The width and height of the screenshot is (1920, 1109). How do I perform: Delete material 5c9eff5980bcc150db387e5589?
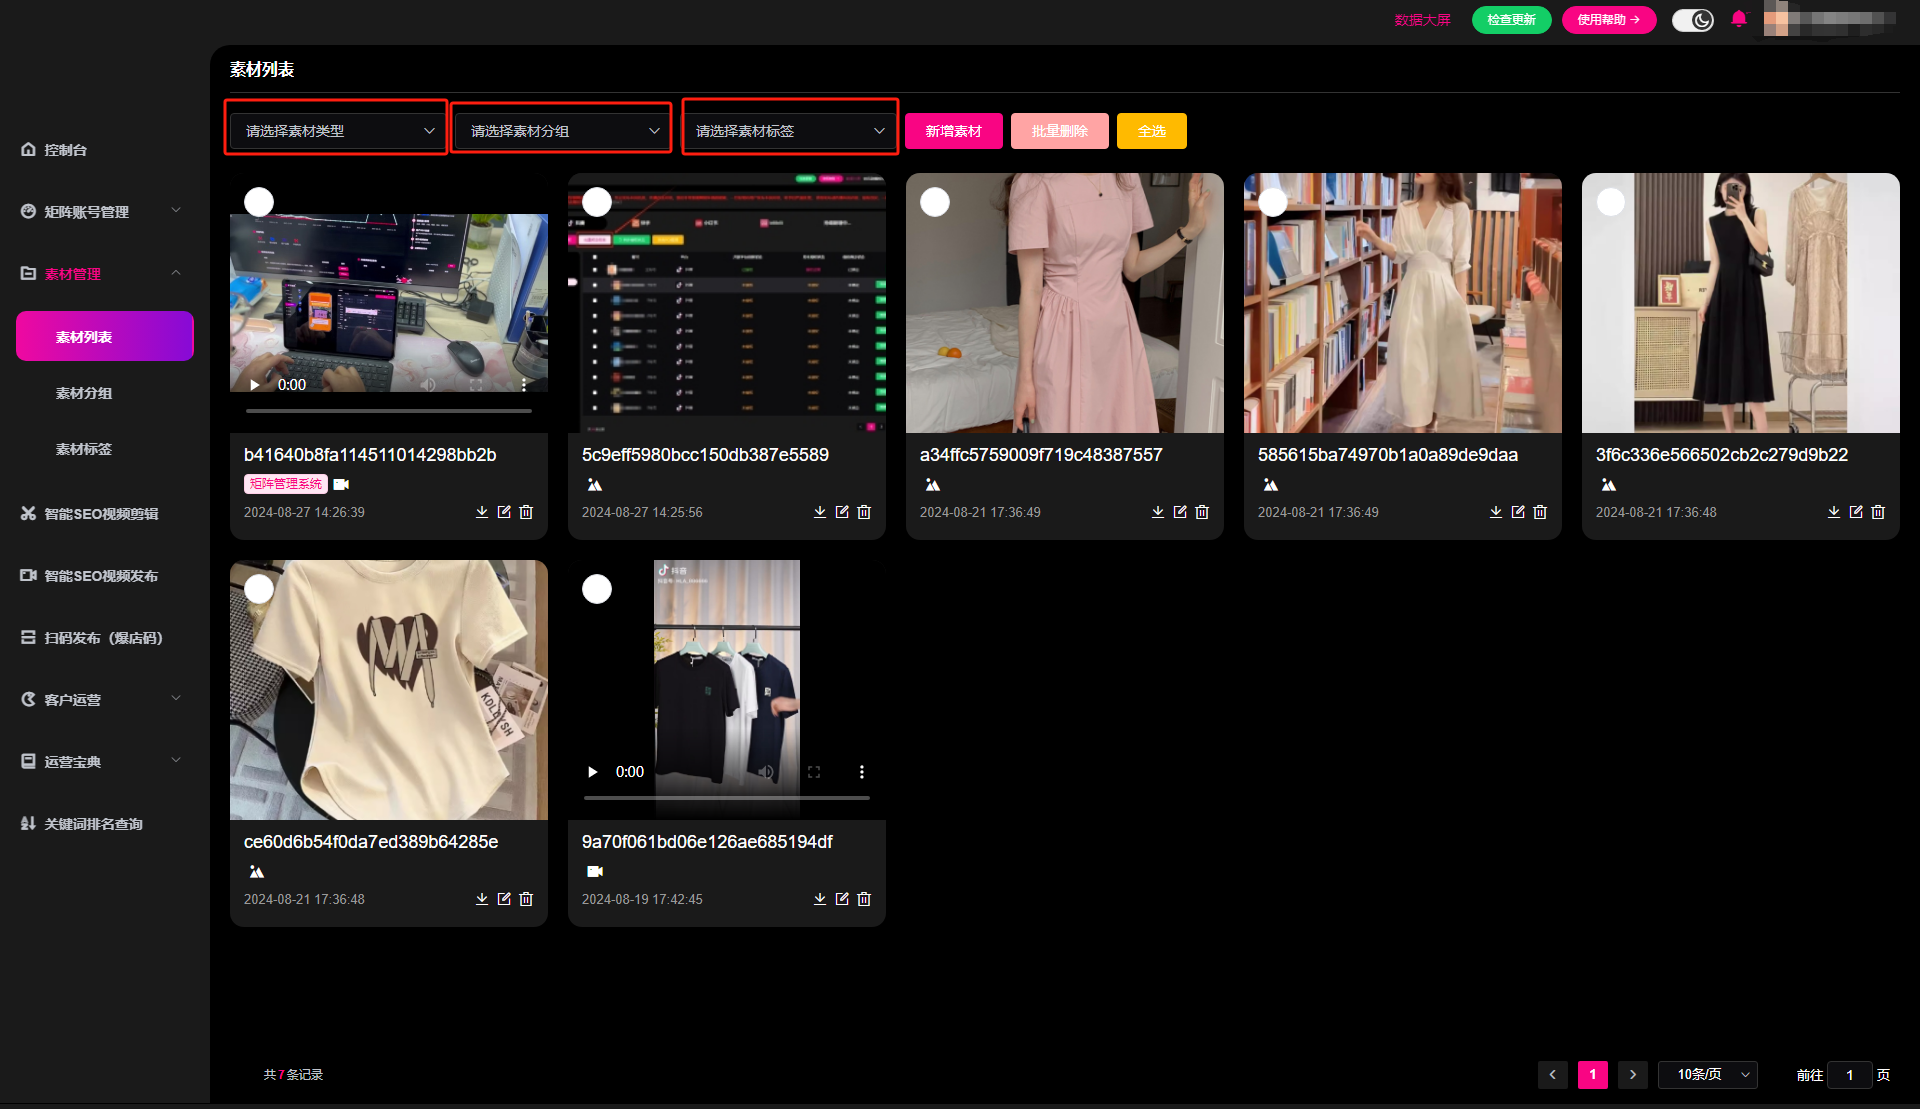(x=864, y=512)
